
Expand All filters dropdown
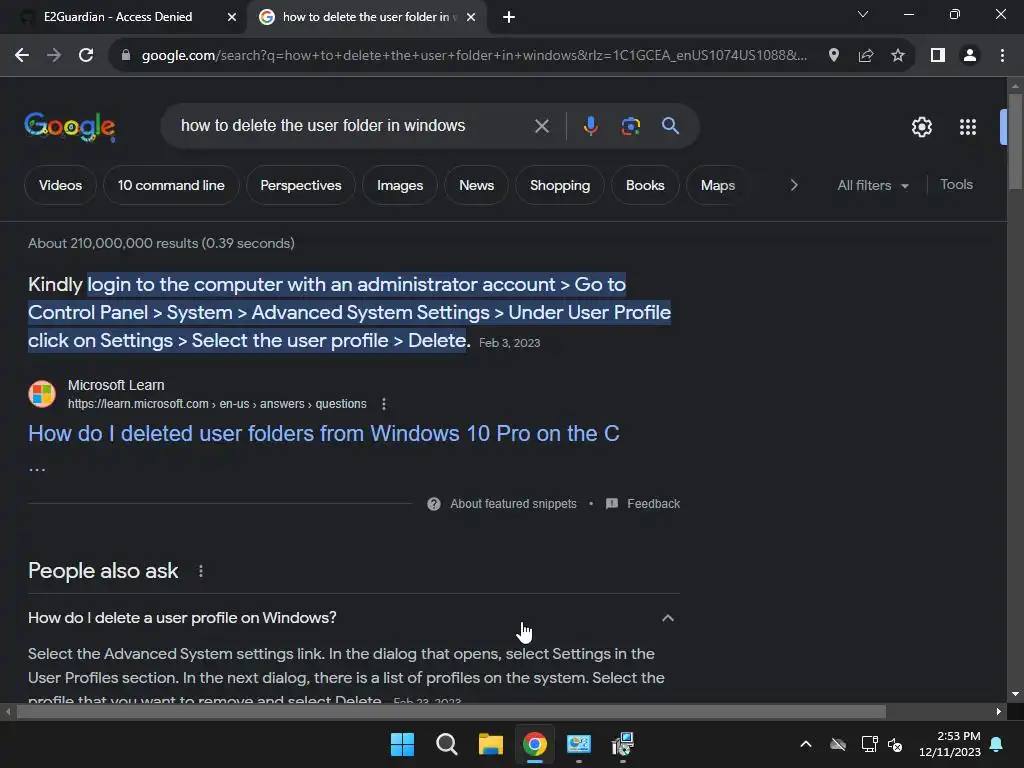tap(872, 185)
